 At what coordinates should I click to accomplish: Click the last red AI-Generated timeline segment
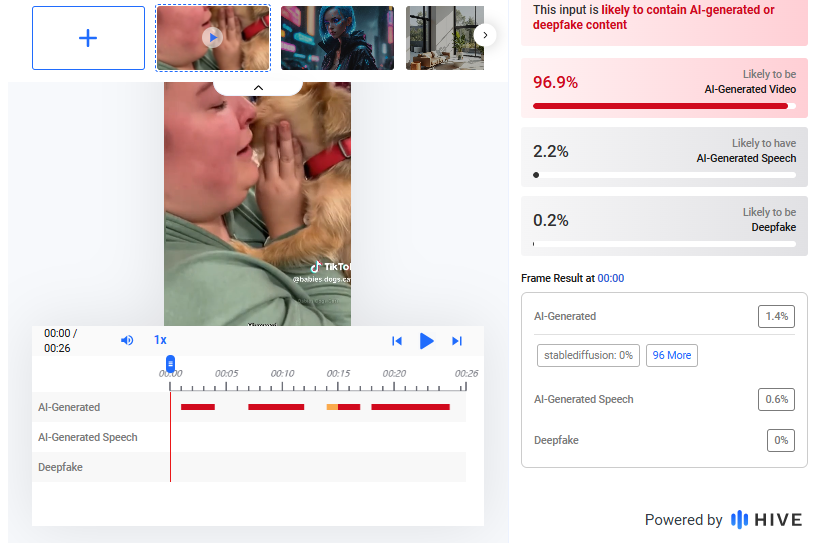[410, 407]
